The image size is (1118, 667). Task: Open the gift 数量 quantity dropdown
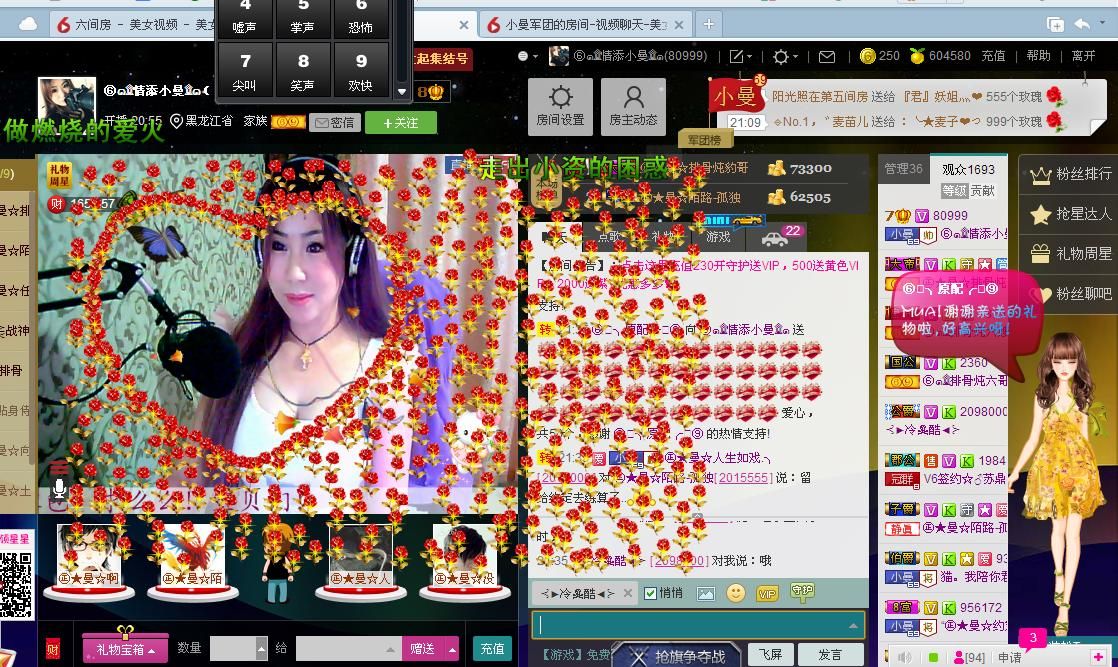262,649
